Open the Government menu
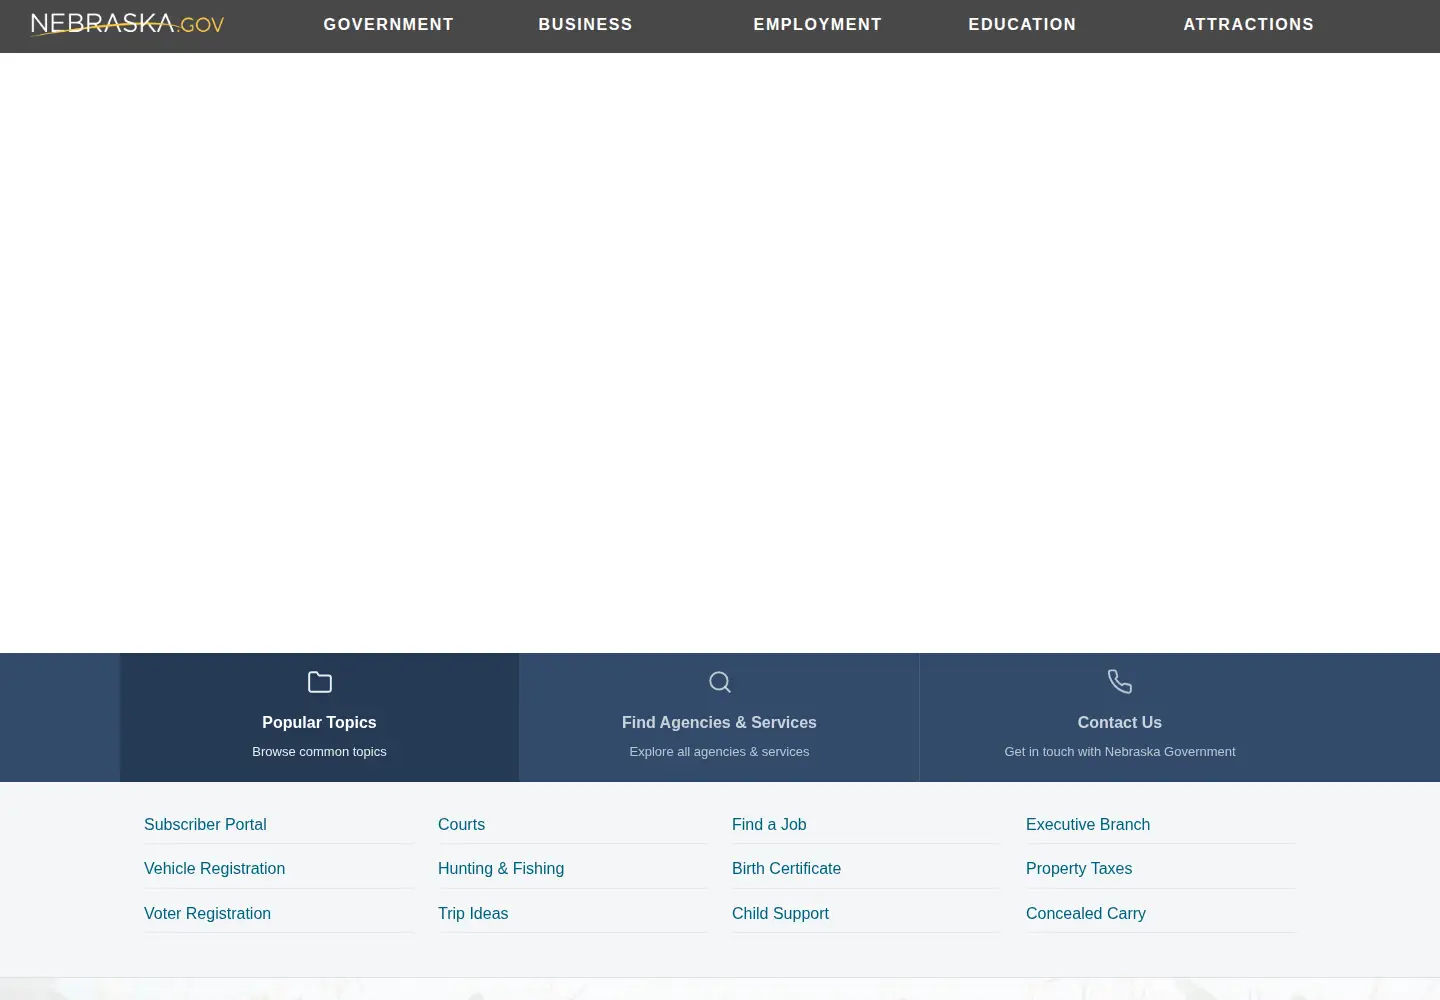The image size is (1440, 1000). (388, 24)
